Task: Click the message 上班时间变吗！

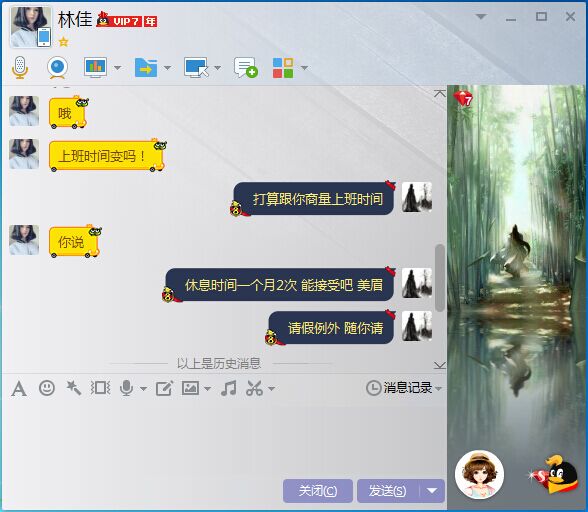Action: tap(107, 156)
